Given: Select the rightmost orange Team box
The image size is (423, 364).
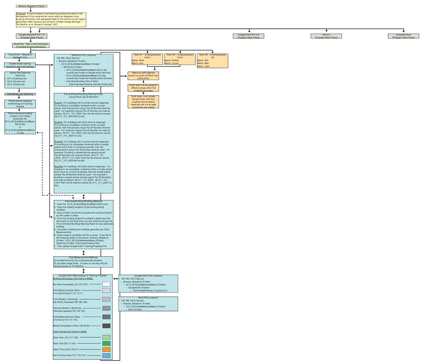Looking at the screenshot, I should point(213,61).
